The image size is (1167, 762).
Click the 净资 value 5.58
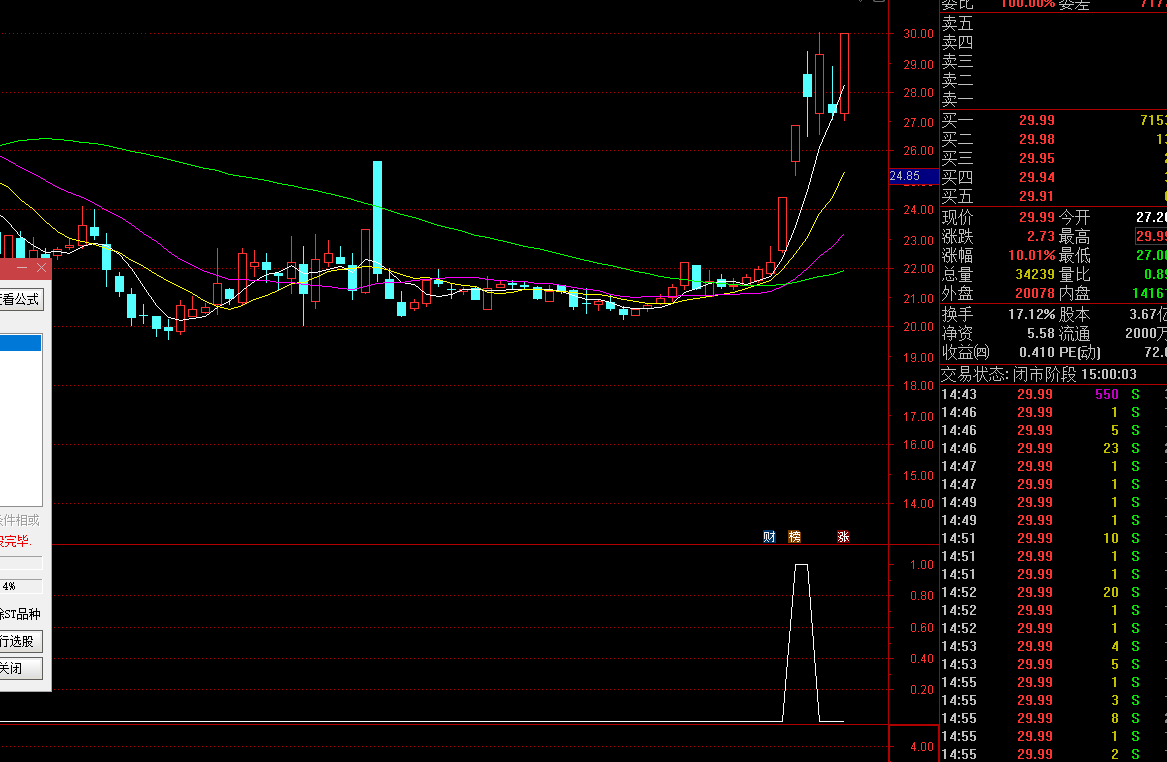click(1040, 333)
